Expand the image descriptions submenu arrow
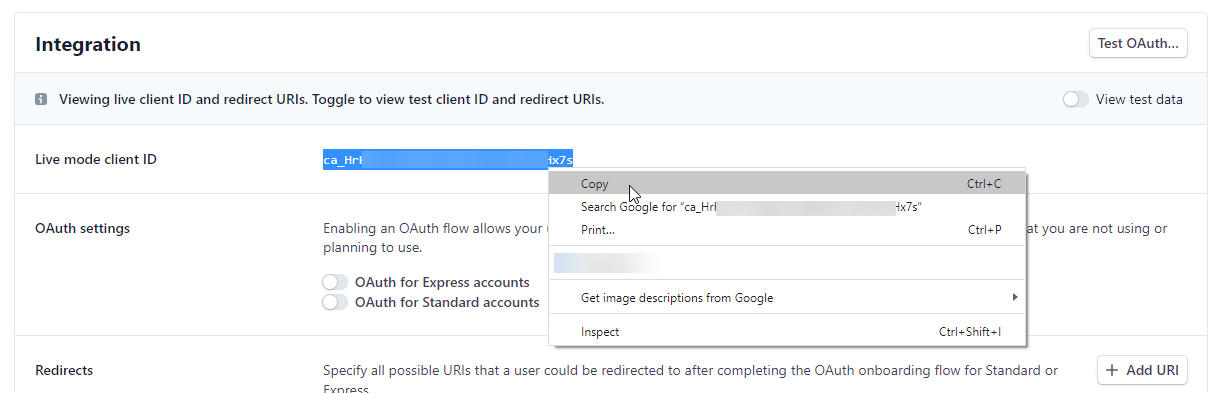 (1014, 298)
